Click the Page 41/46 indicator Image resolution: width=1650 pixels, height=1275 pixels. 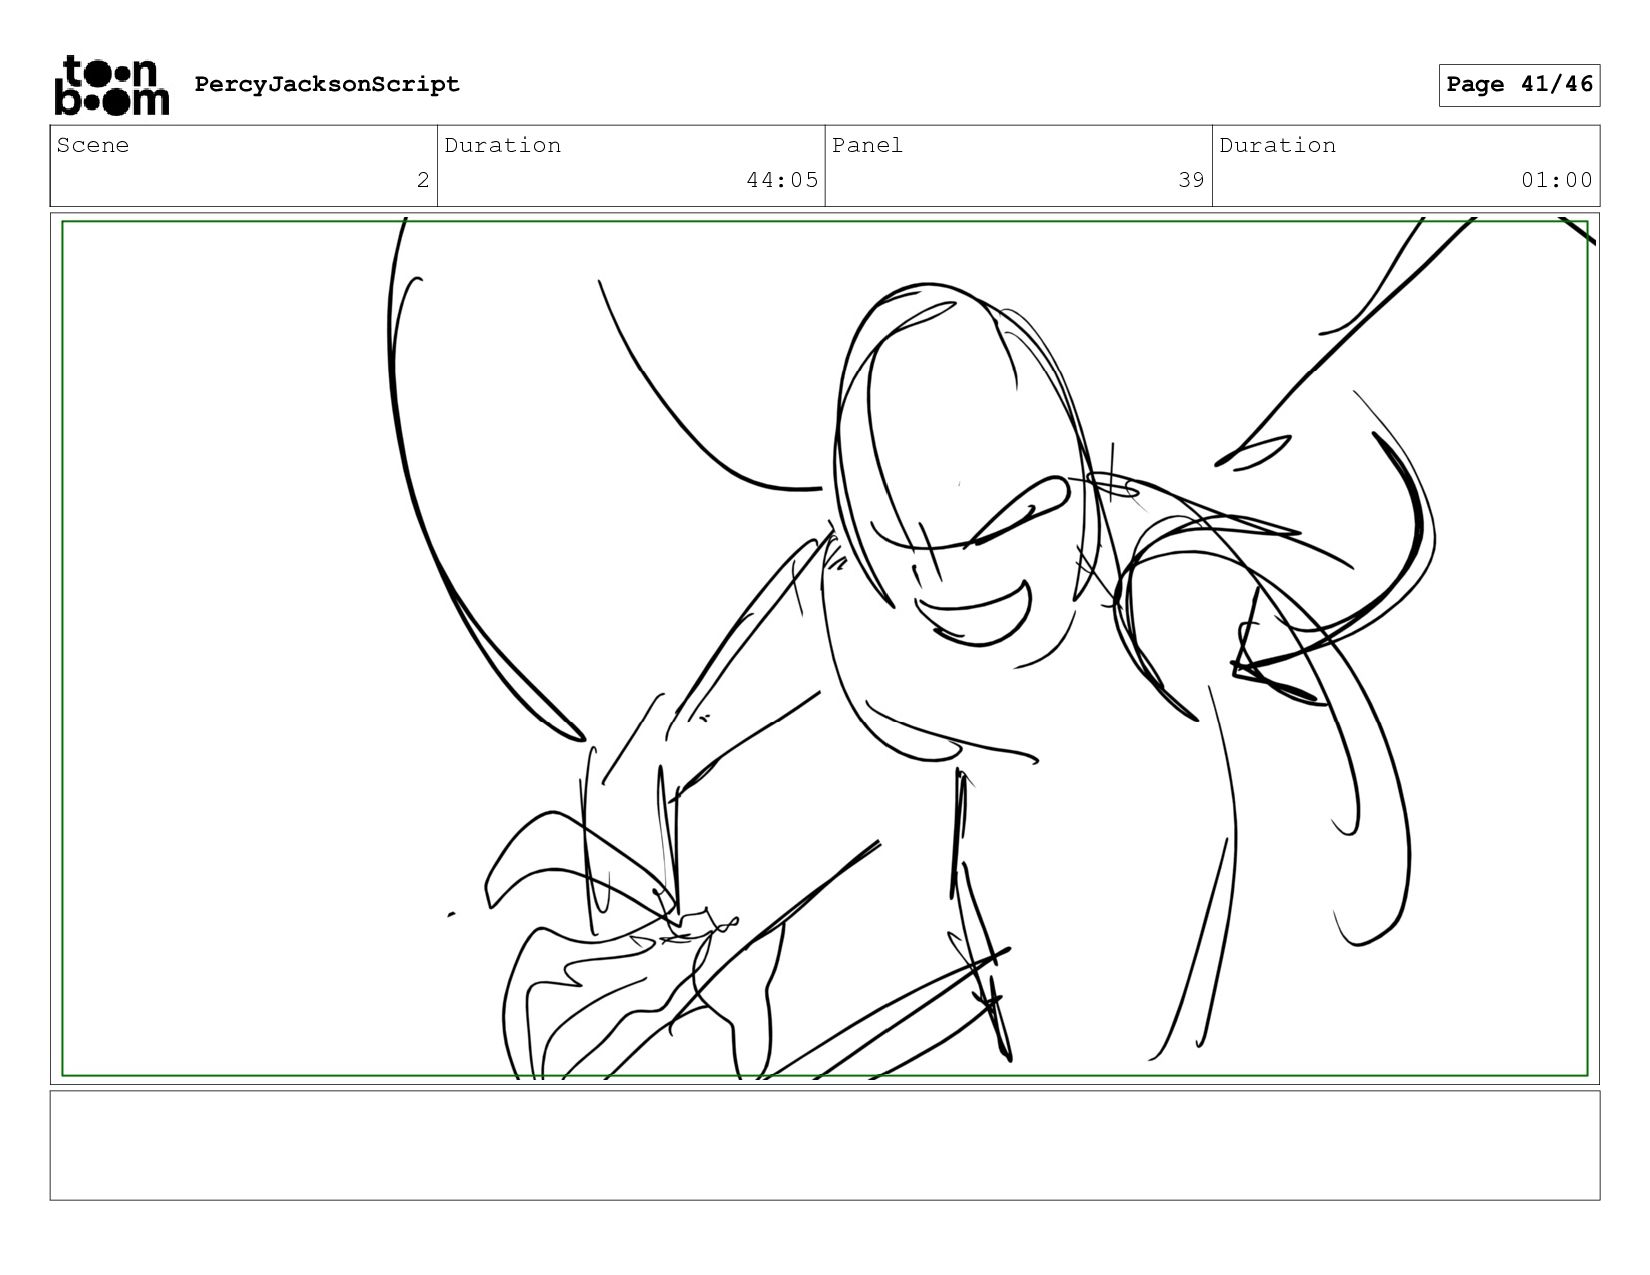click(1519, 84)
